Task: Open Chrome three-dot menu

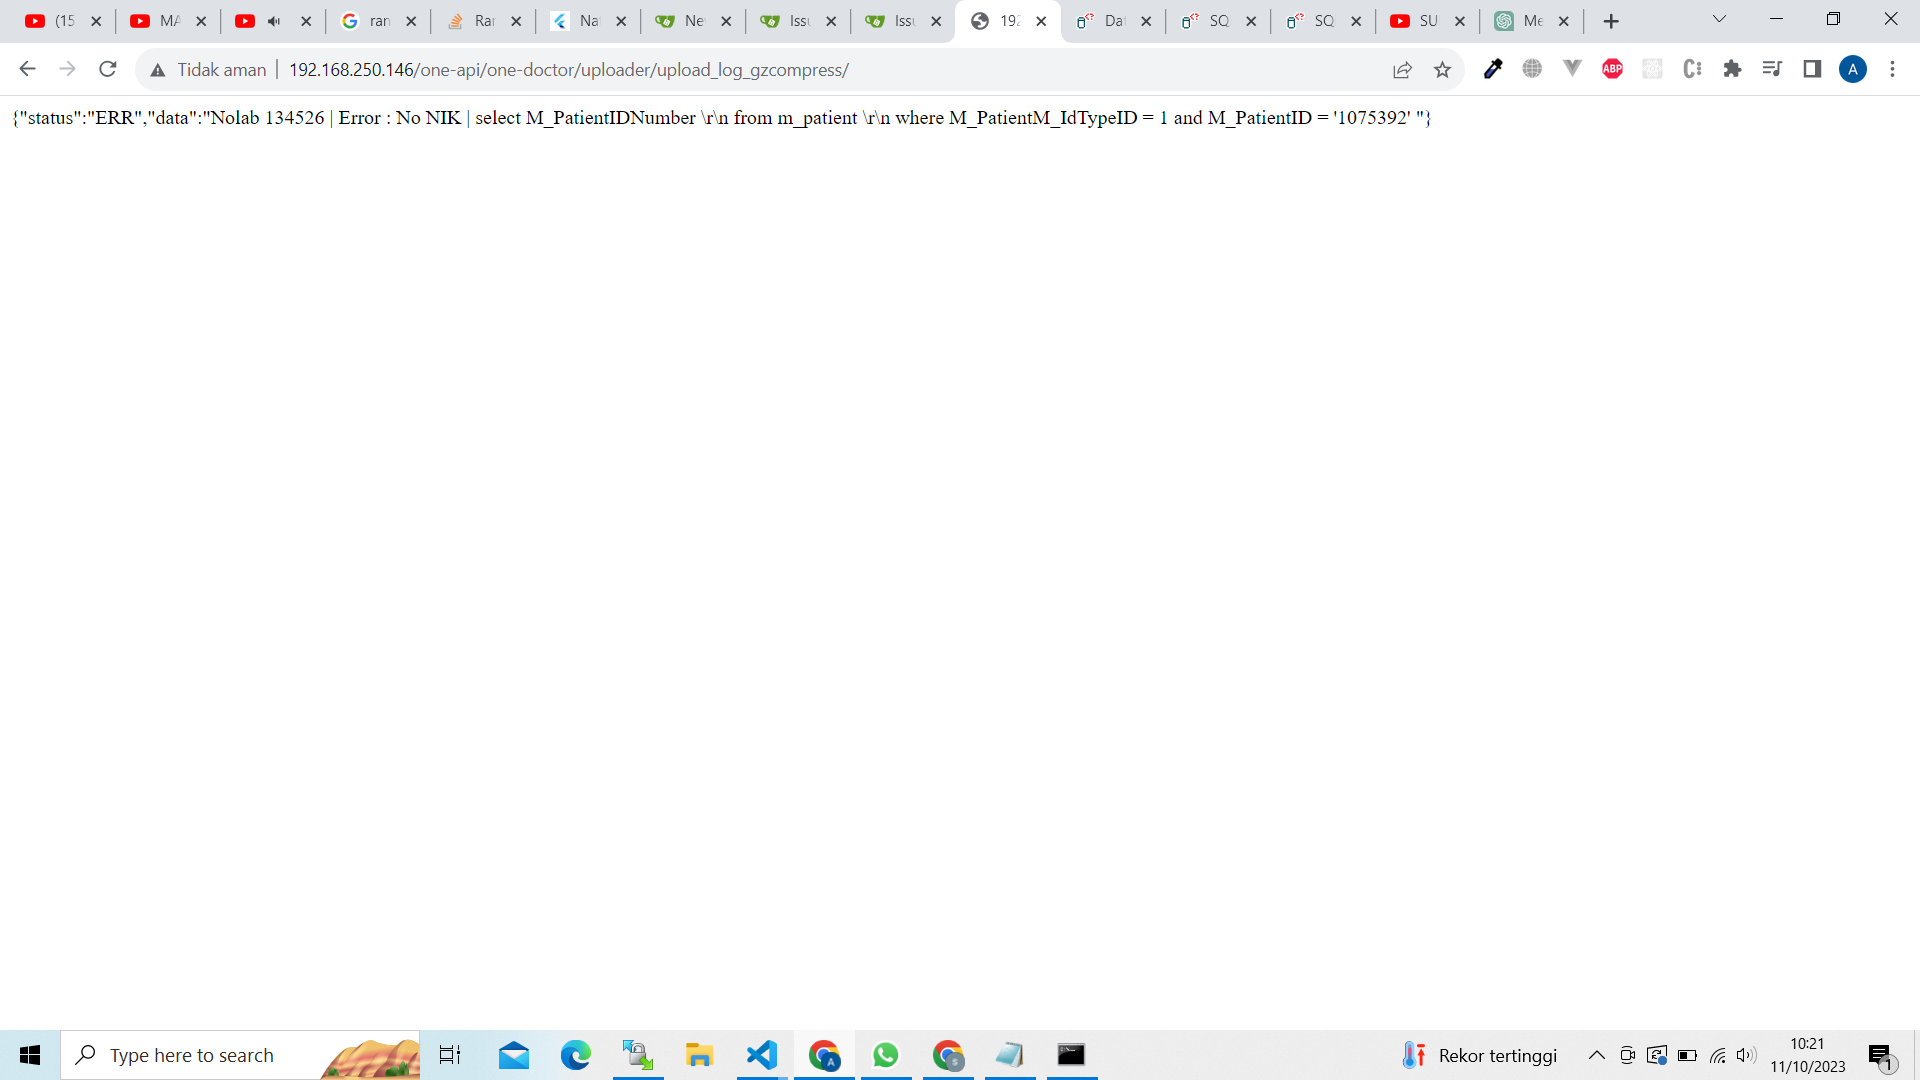Action: (x=1892, y=69)
